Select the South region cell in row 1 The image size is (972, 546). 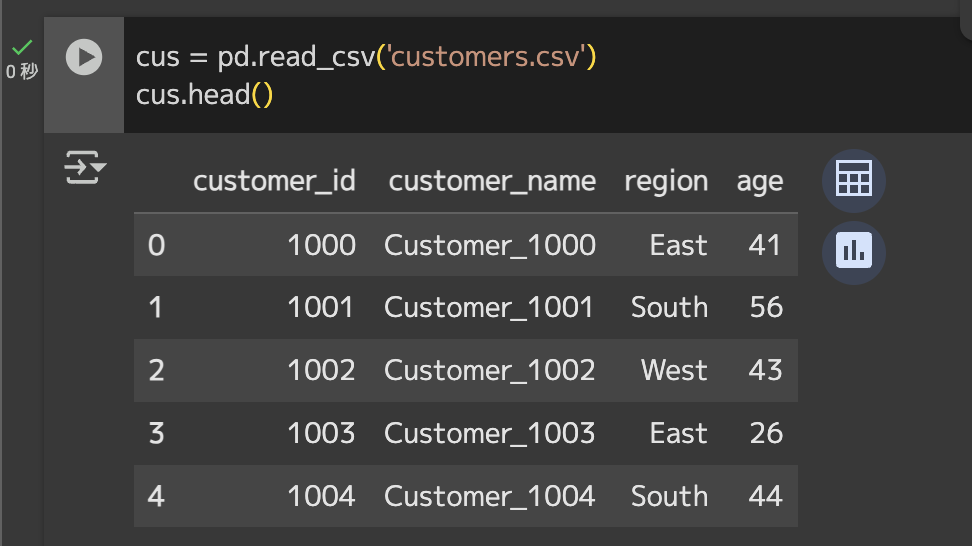(x=669, y=307)
